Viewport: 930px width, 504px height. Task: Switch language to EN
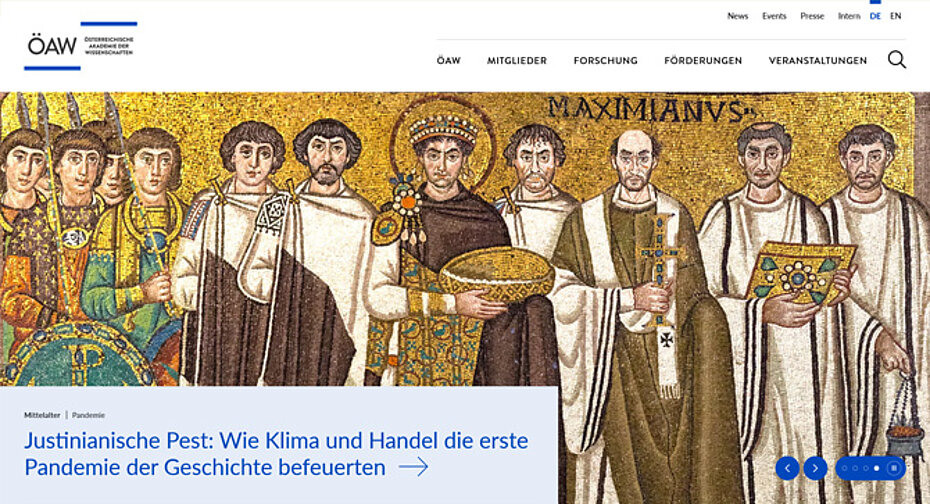coord(896,16)
